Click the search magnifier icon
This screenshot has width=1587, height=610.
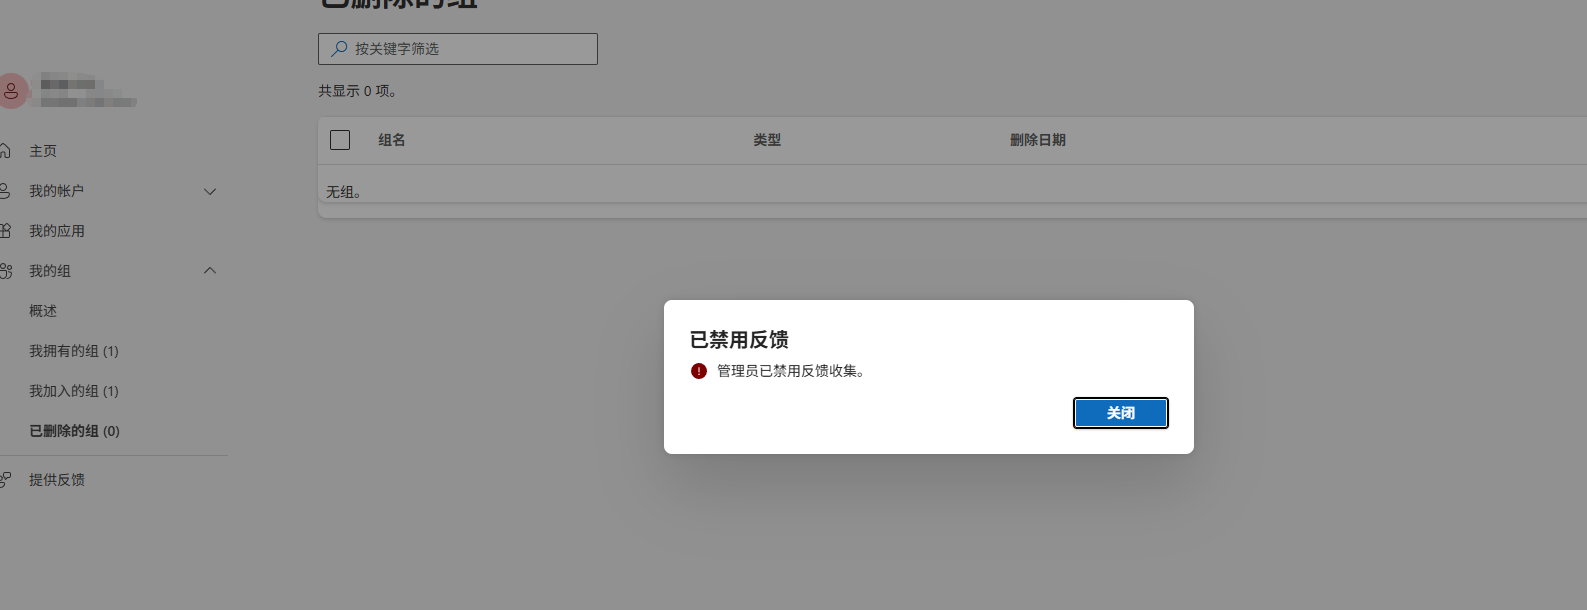pyautogui.click(x=339, y=48)
